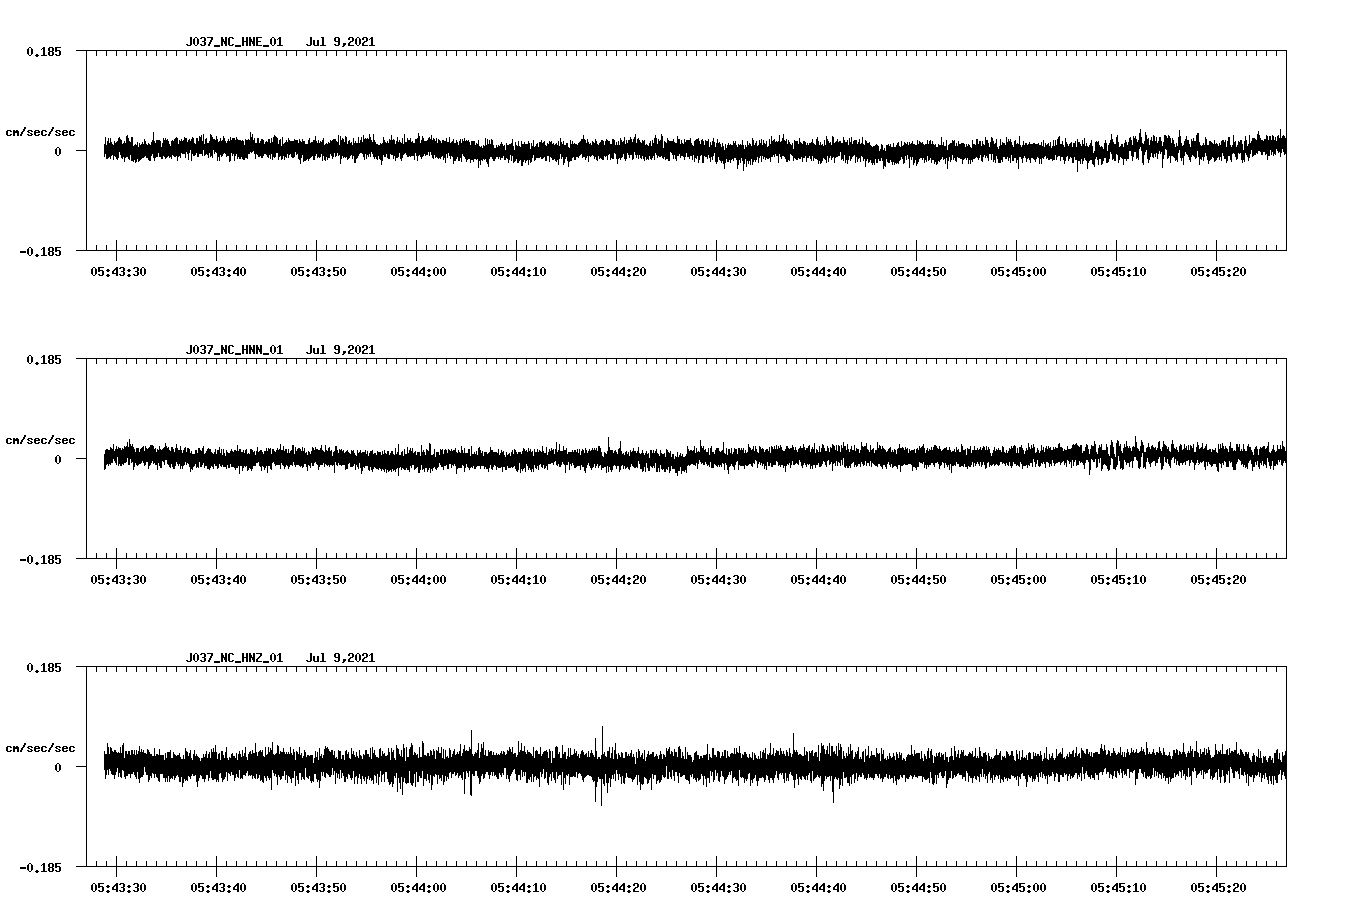Viewport: 1358px width, 924px height.
Task: Click the 05:44:40 time label under HNZ plot
Action: tap(818, 887)
